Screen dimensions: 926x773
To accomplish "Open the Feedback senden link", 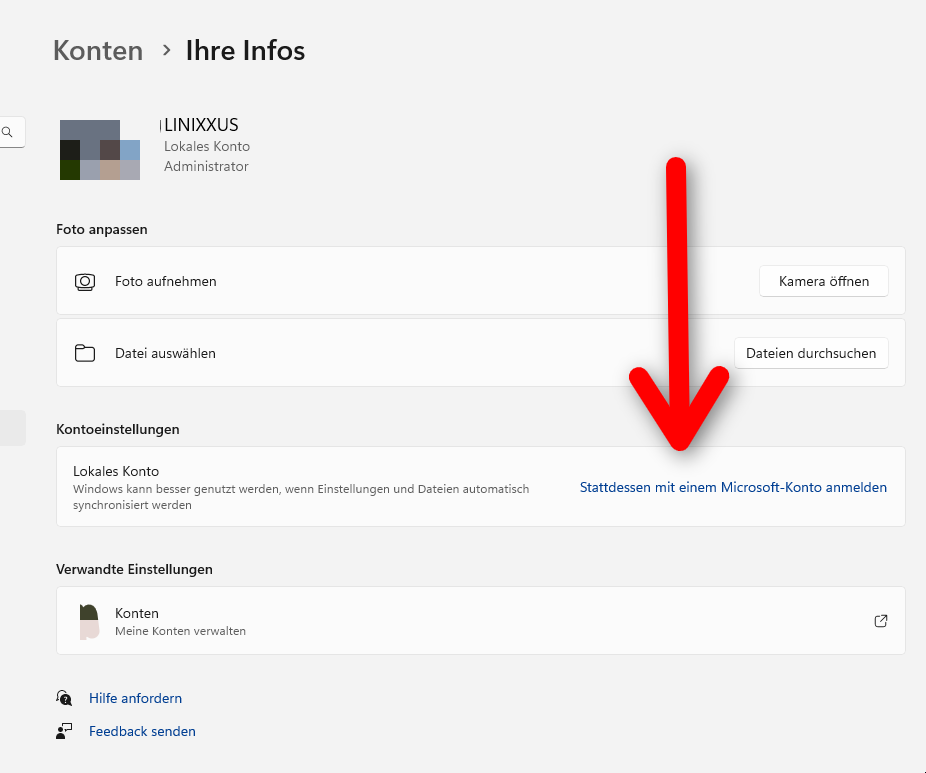I will click(142, 732).
